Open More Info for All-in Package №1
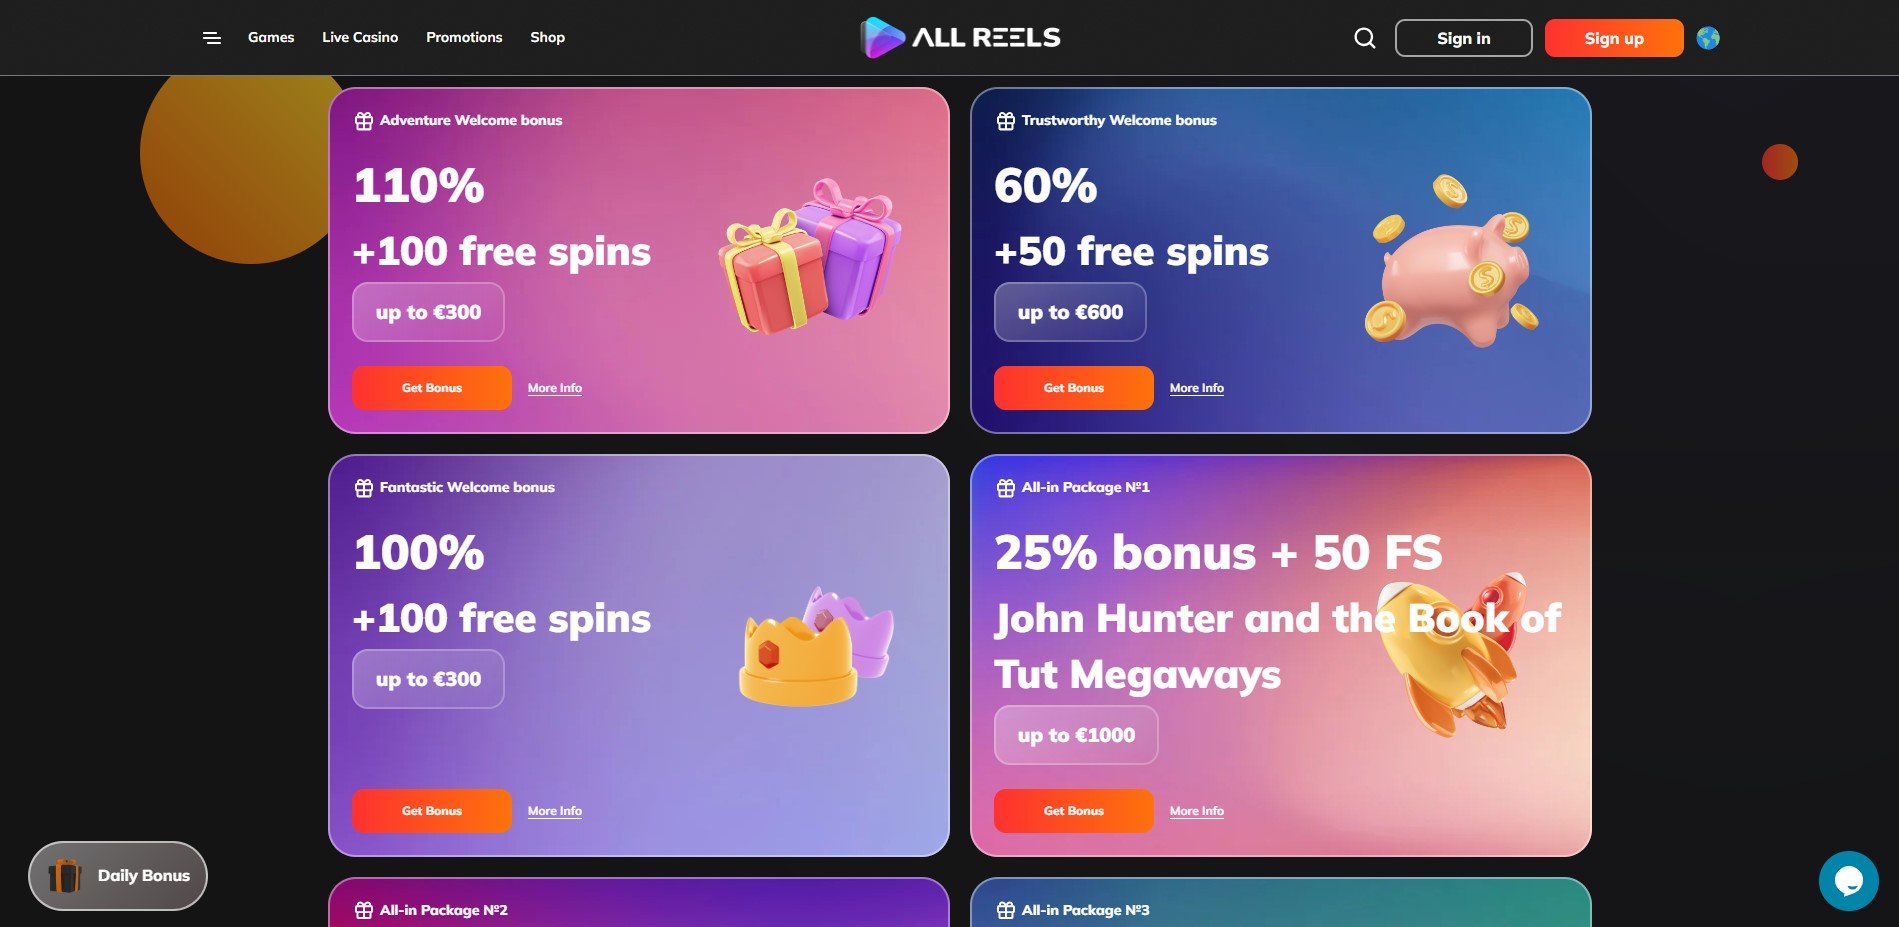 [x=1197, y=811]
